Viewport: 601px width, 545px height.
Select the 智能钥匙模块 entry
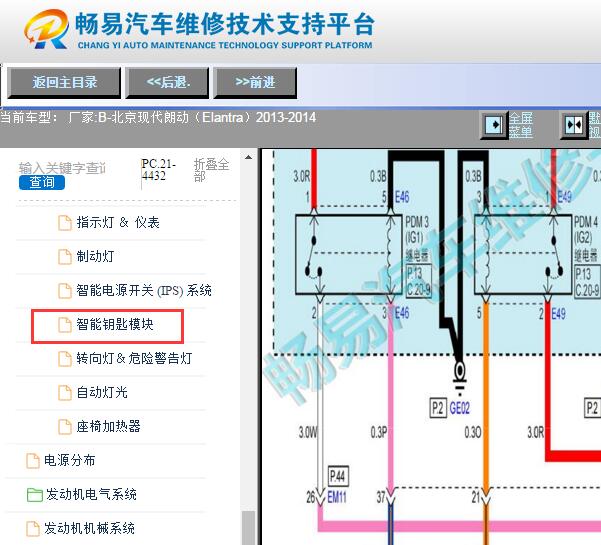click(x=115, y=325)
